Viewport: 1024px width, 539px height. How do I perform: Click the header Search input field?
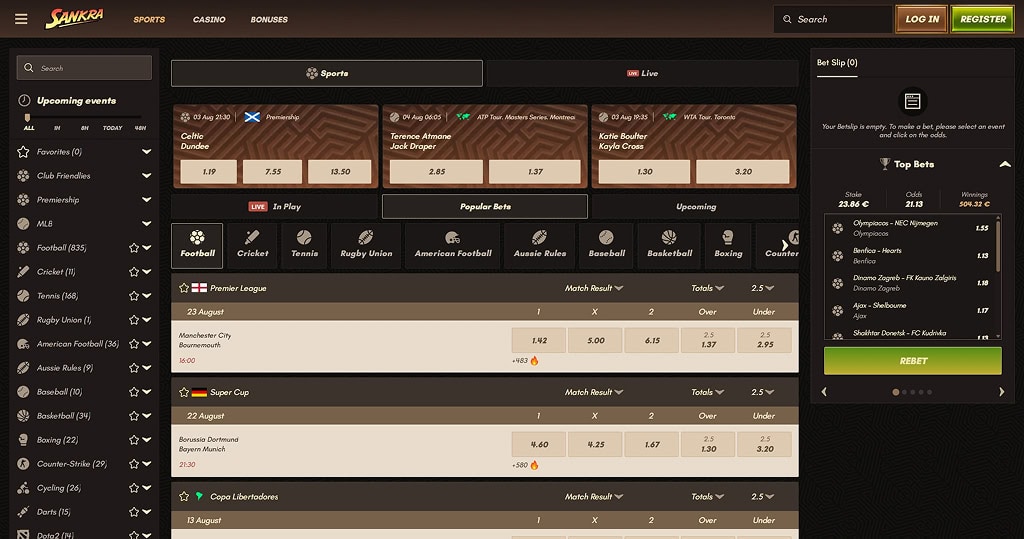(833, 20)
